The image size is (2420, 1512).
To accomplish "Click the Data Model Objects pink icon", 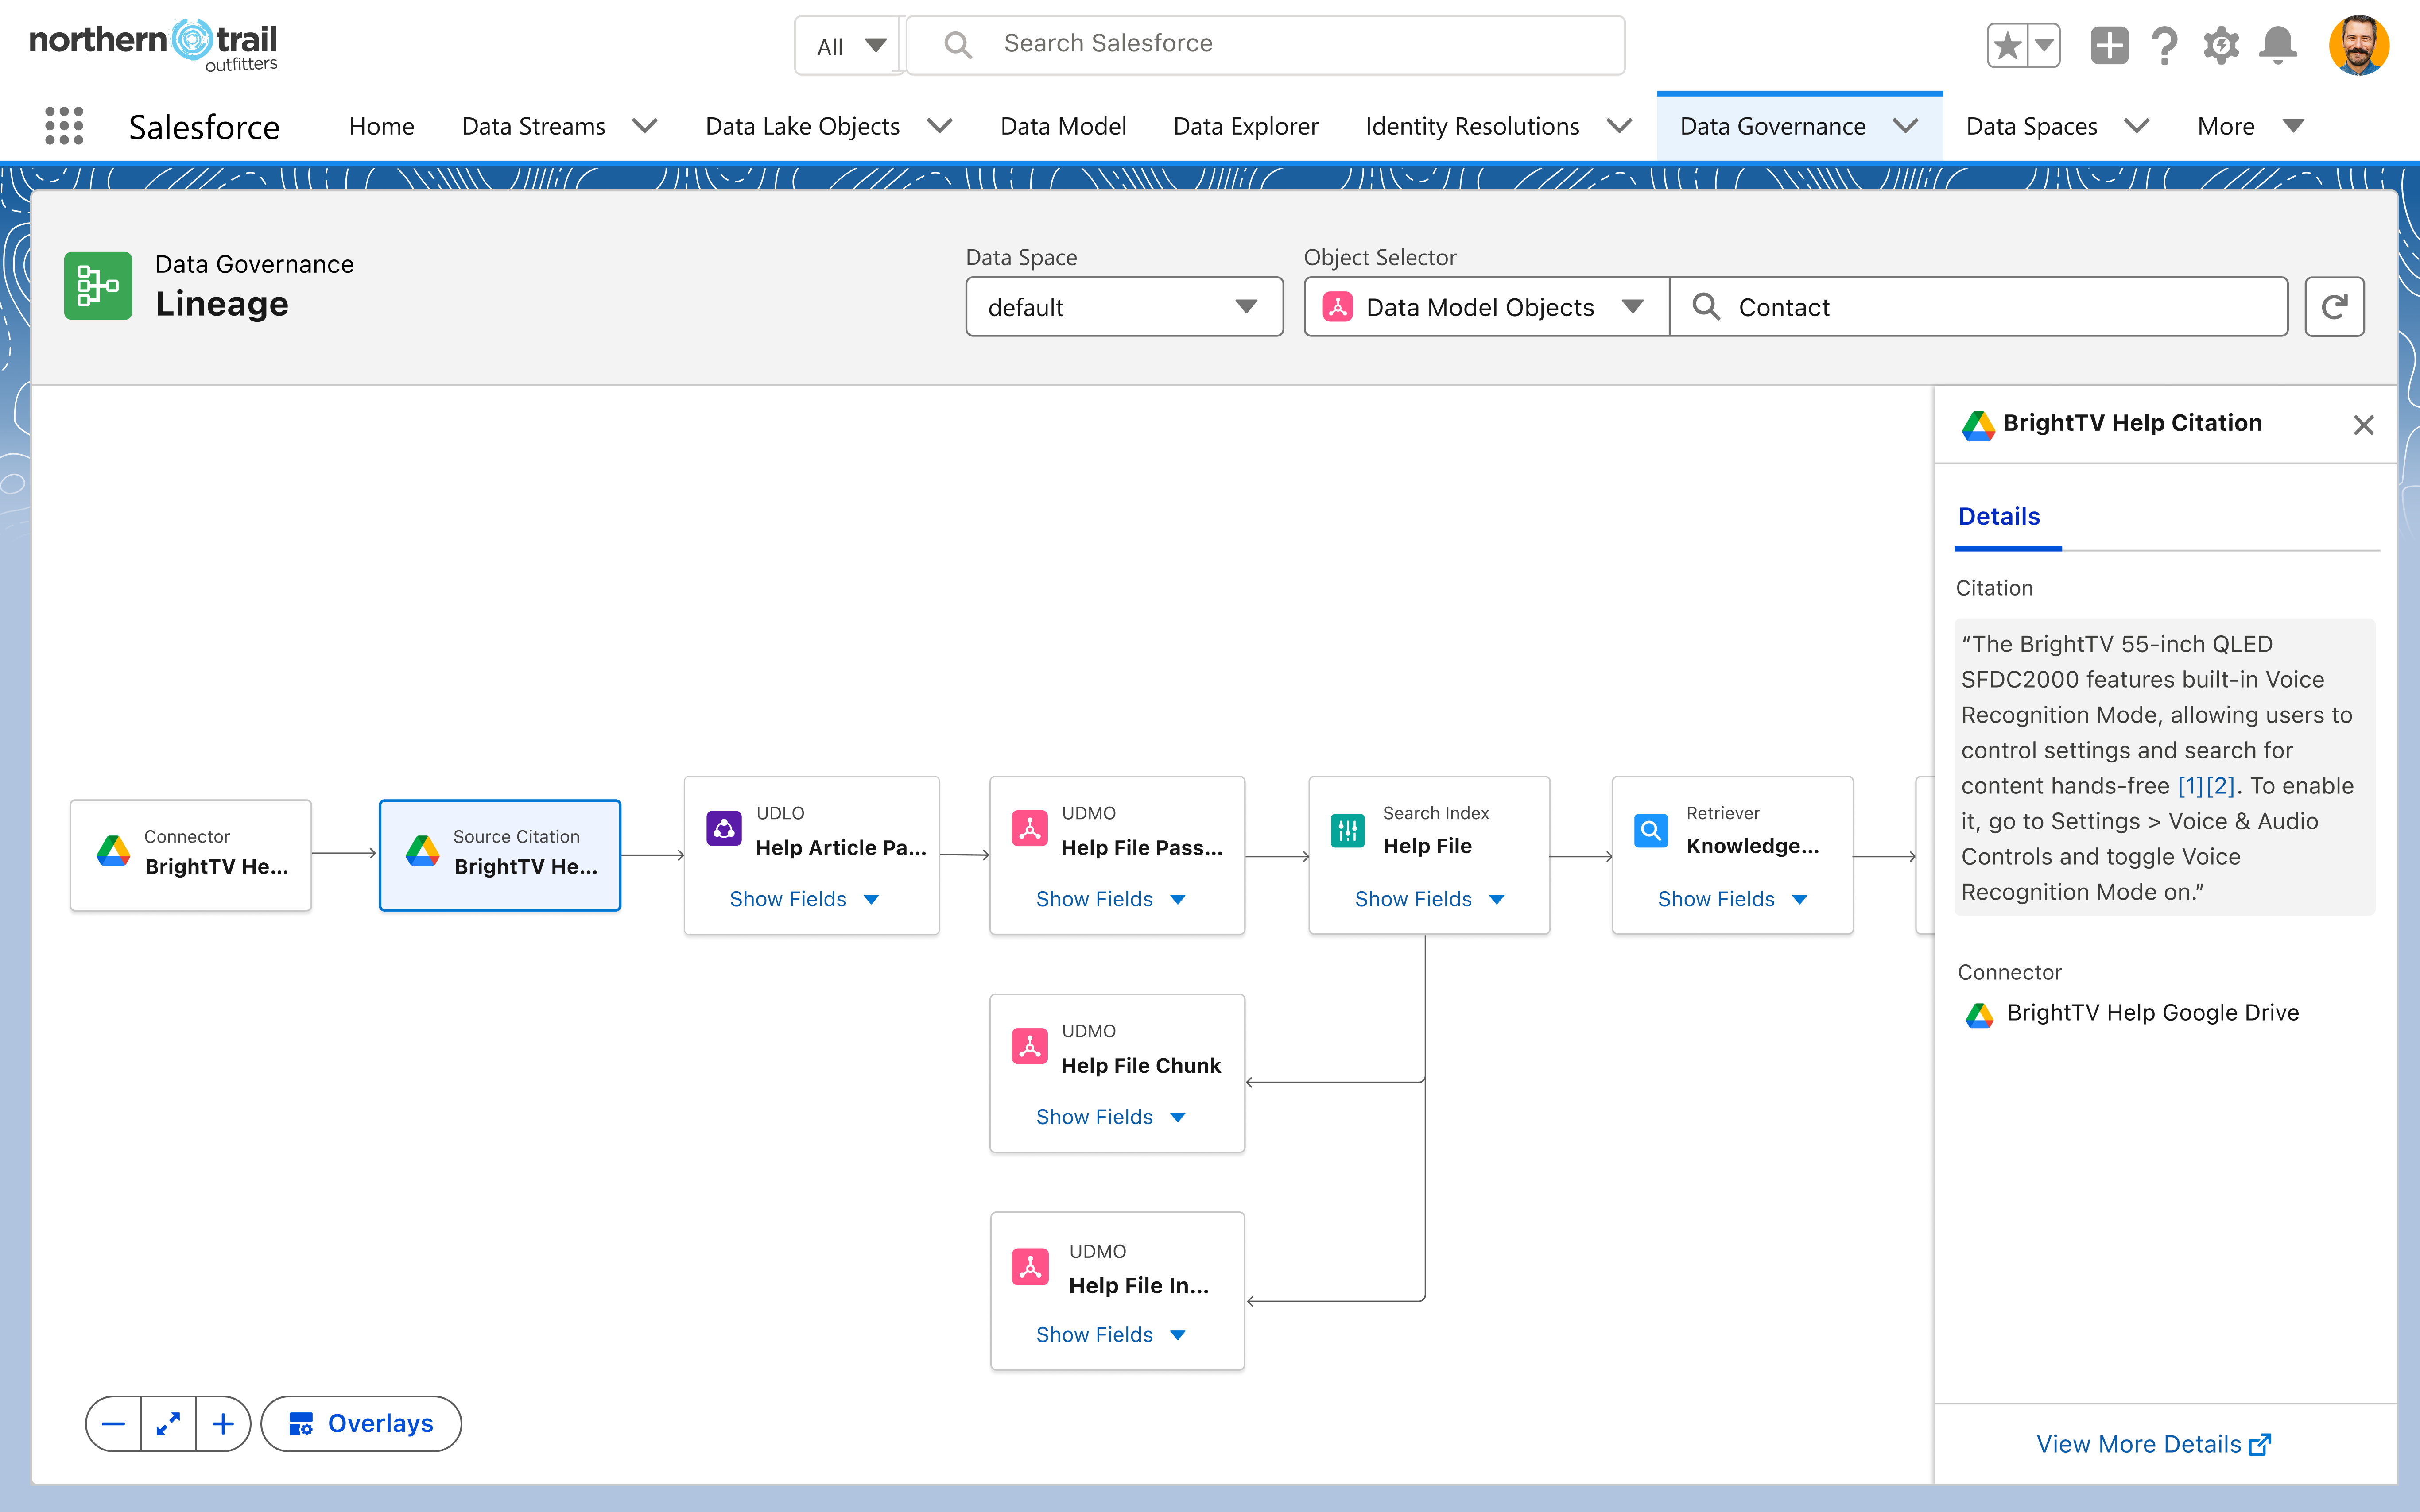I will 1338,307.
